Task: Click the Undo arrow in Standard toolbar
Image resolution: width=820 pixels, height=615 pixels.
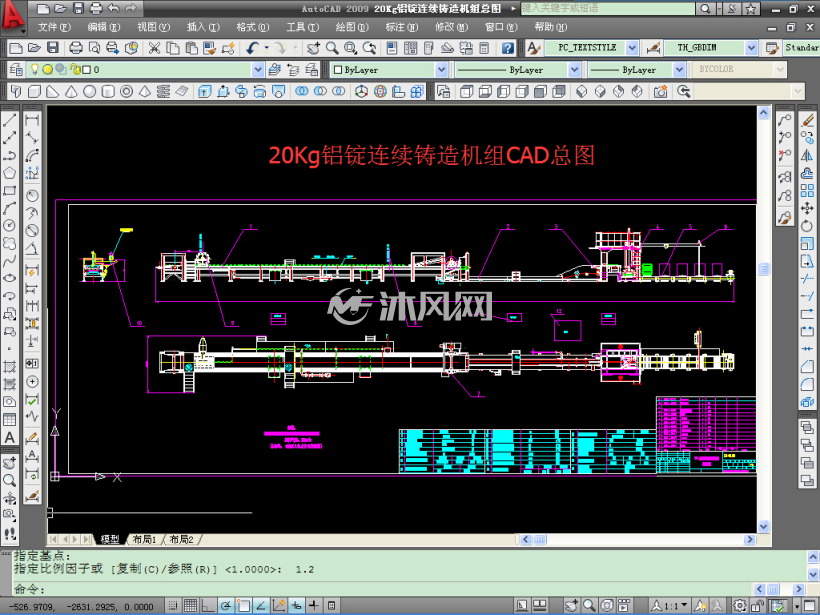Action: click(x=252, y=48)
